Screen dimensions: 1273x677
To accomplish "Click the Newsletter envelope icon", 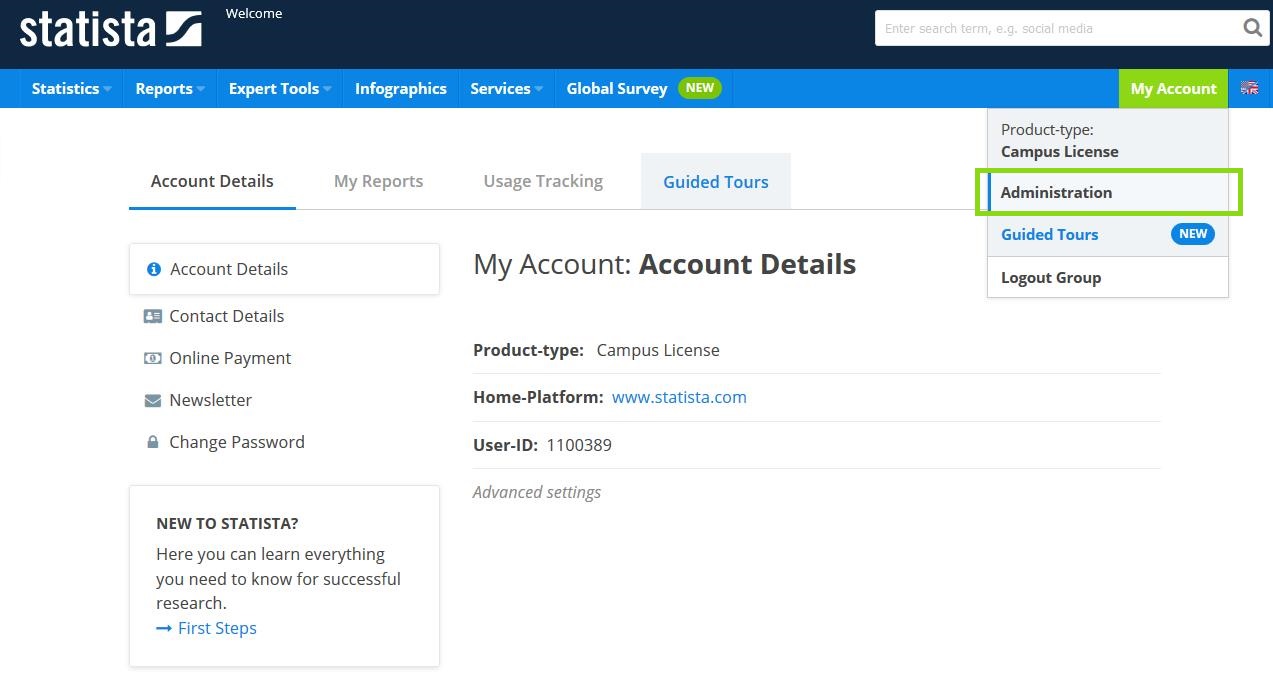I will tap(153, 400).
